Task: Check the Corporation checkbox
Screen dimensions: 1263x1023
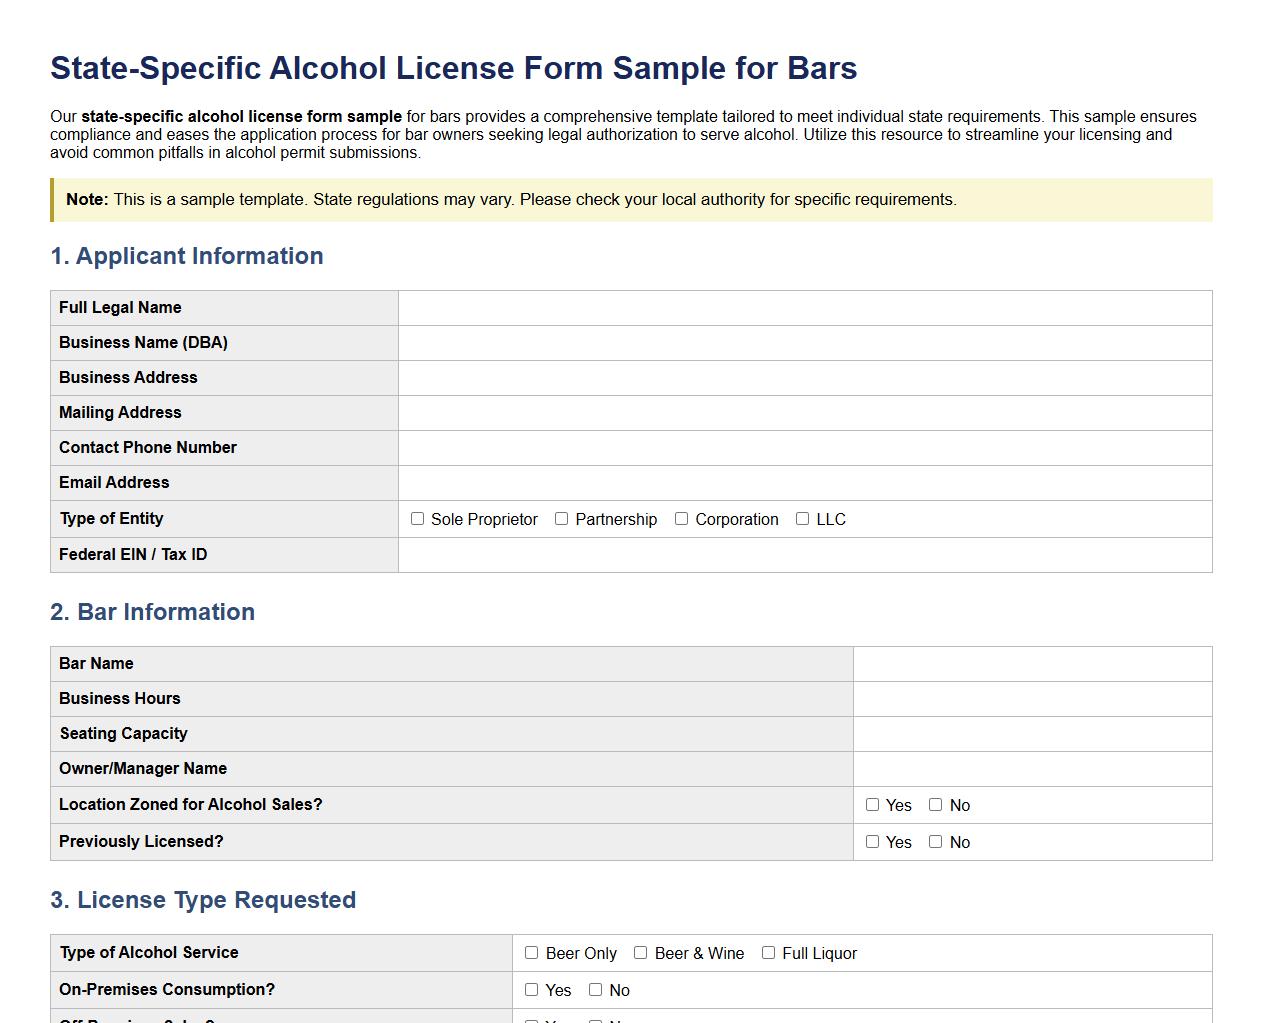Action: coord(681,519)
